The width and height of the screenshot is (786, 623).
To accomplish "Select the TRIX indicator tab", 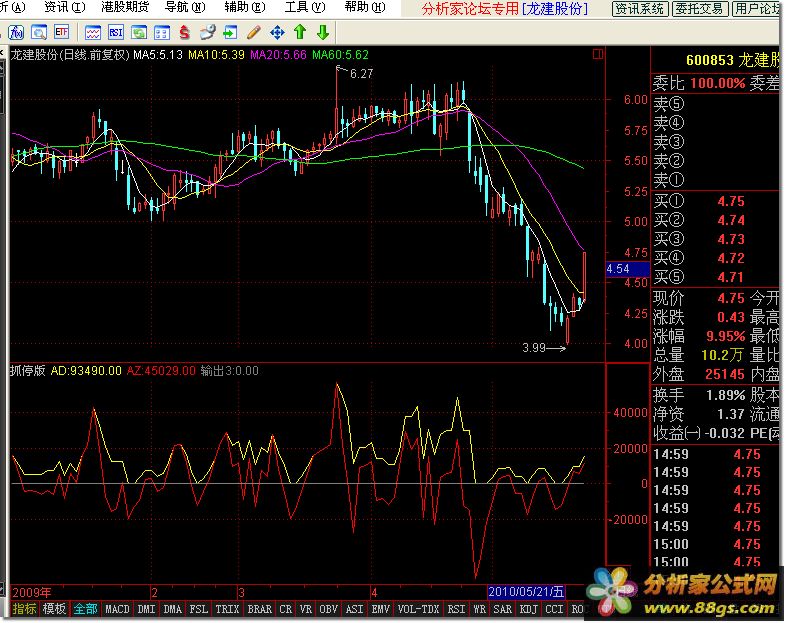I will point(227,609).
